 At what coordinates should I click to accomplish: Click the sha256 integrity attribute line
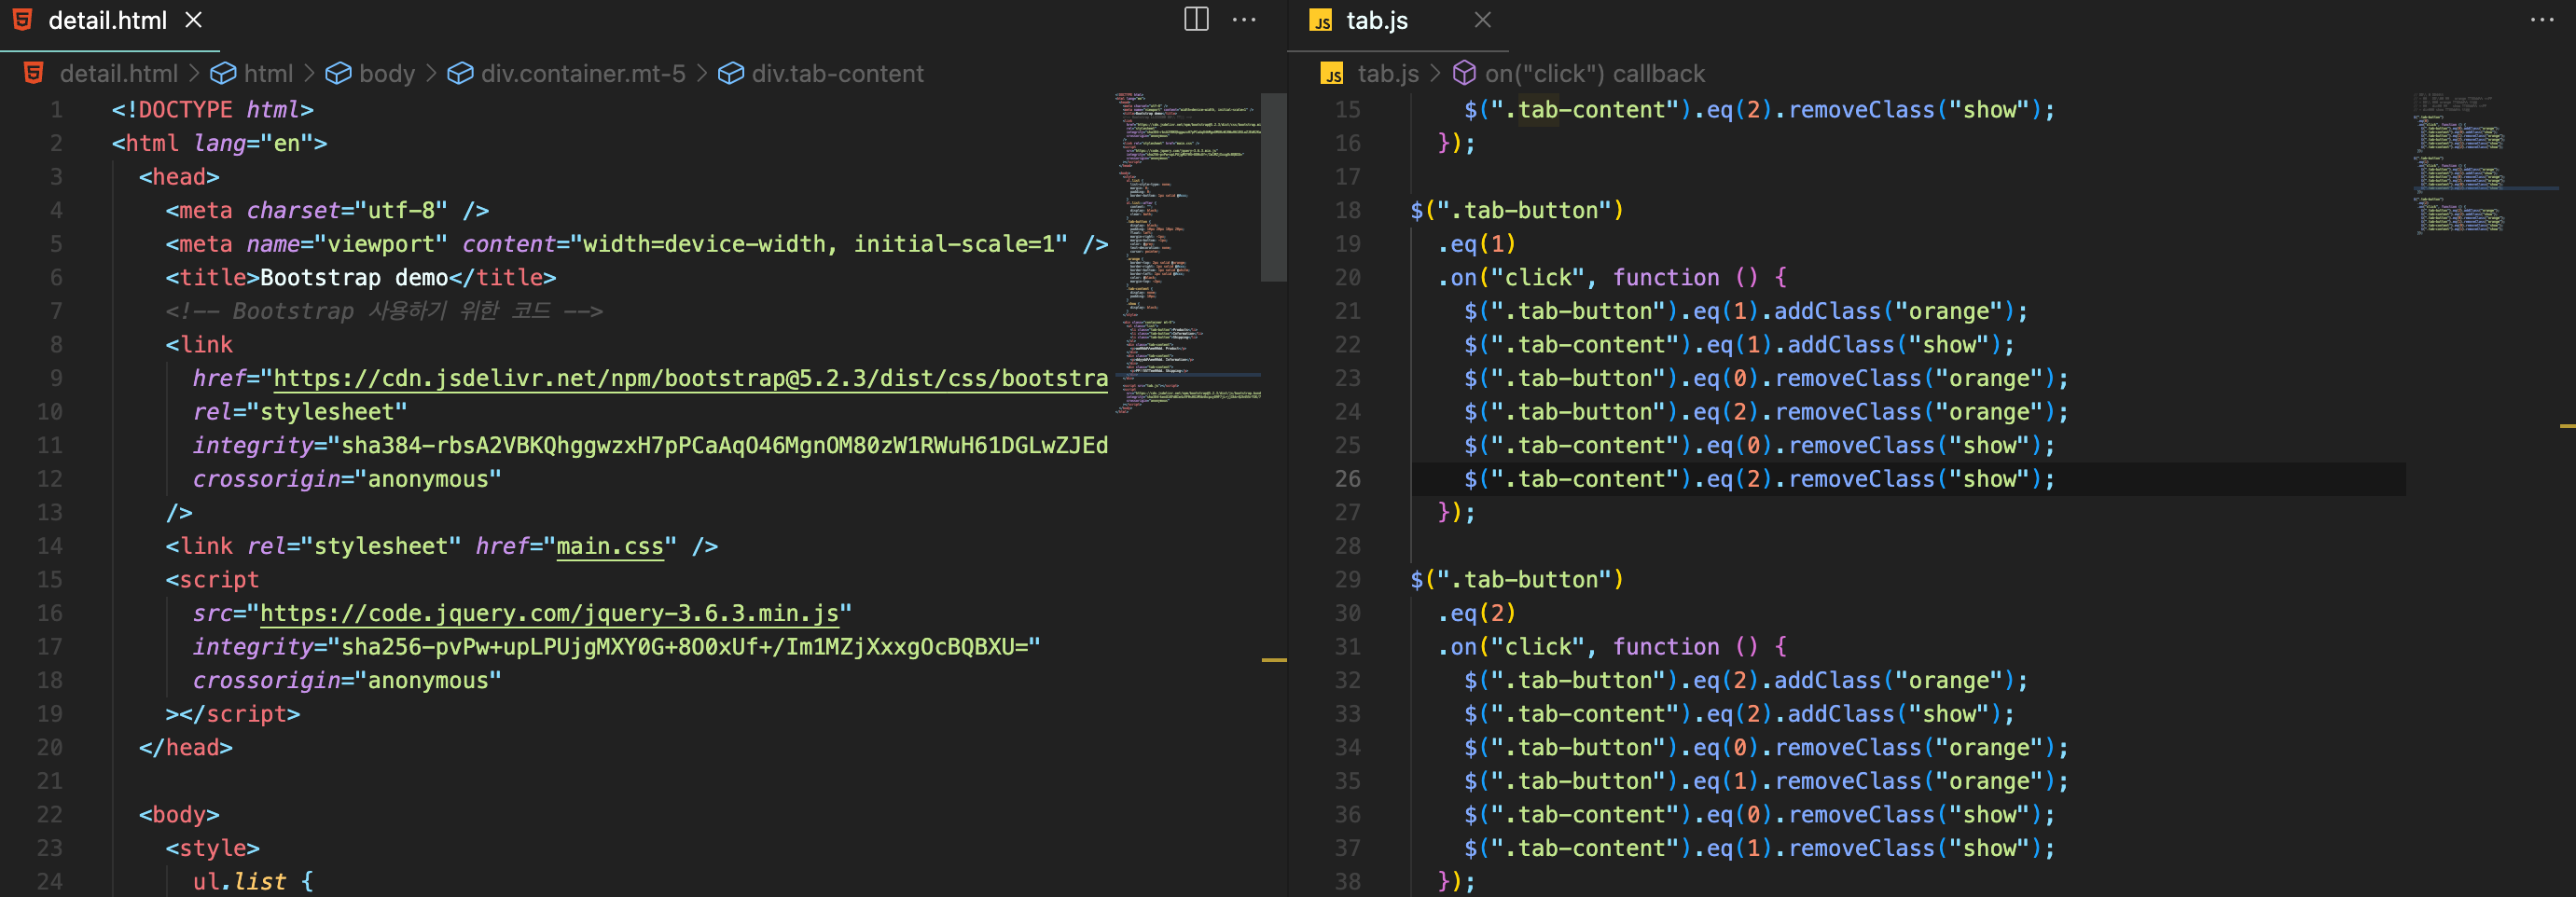pyautogui.click(x=617, y=647)
